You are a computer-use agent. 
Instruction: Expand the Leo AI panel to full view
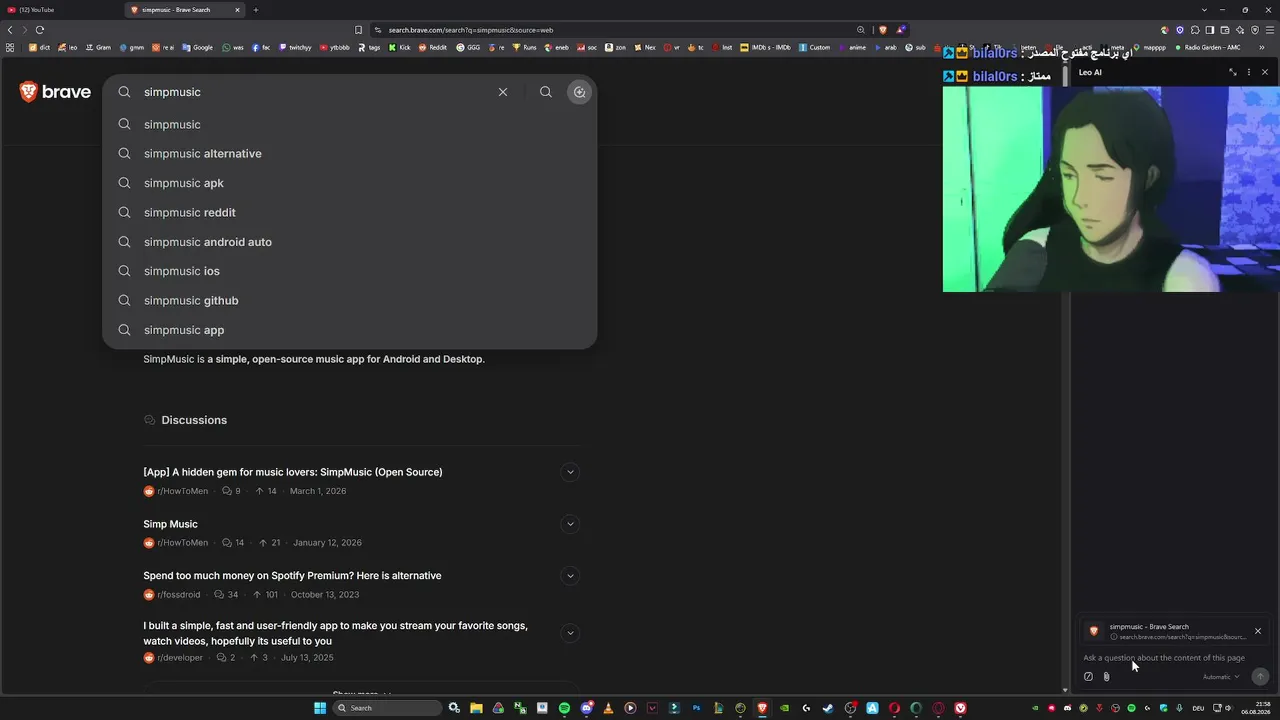coord(1233,72)
